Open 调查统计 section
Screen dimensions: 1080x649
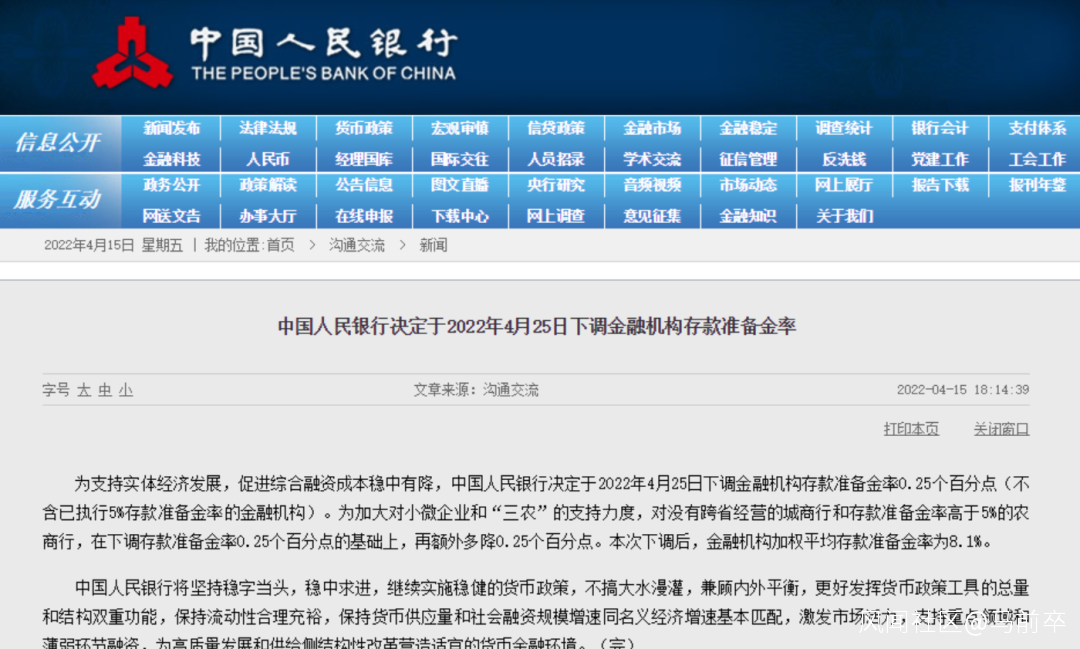coord(844,128)
